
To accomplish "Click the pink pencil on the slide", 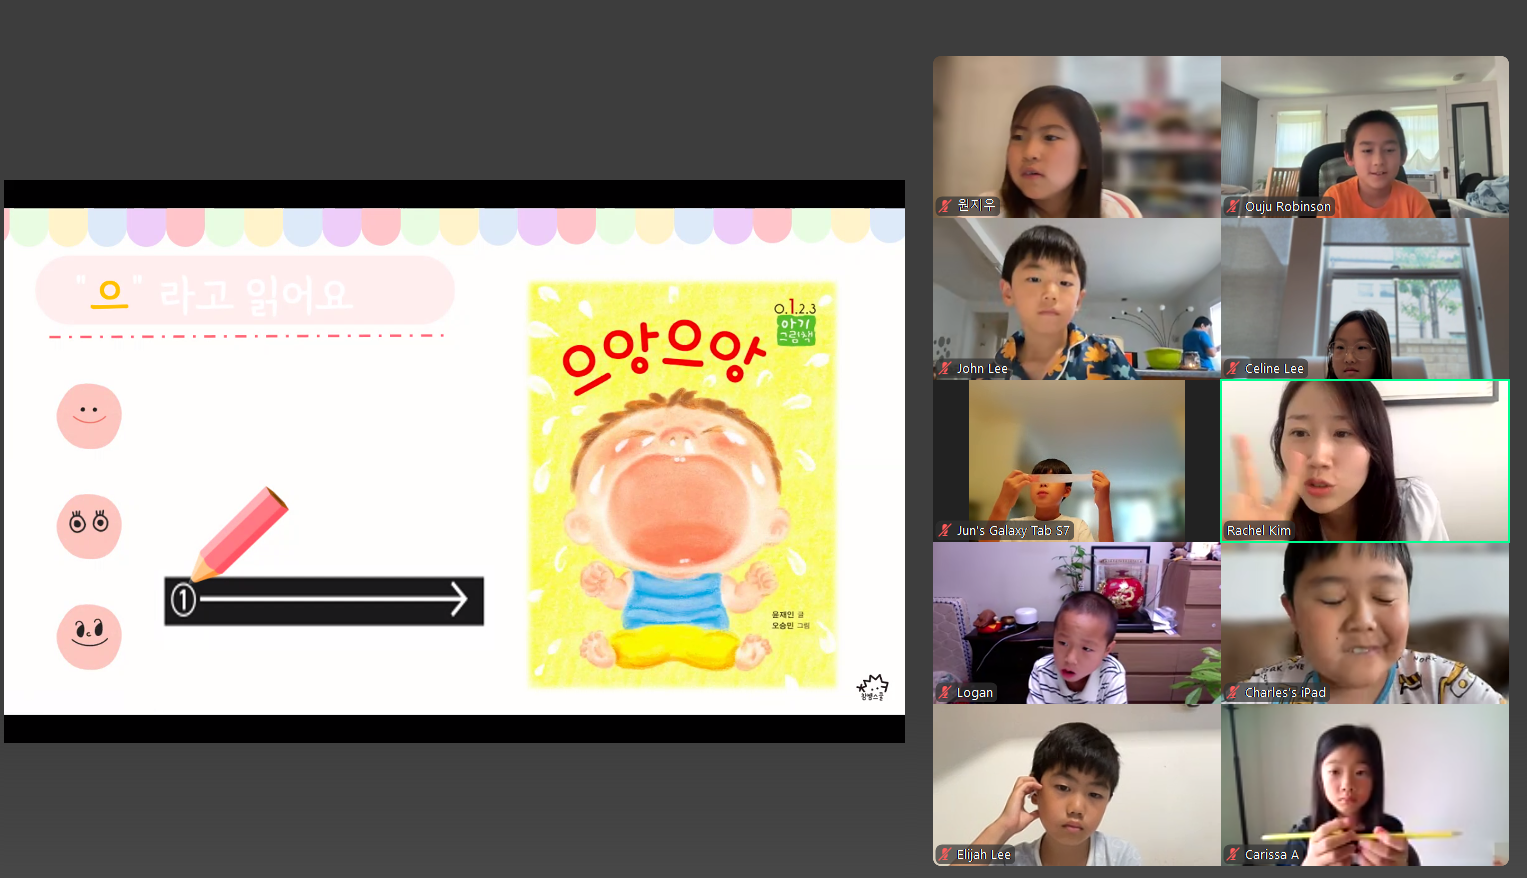I will pos(240,532).
